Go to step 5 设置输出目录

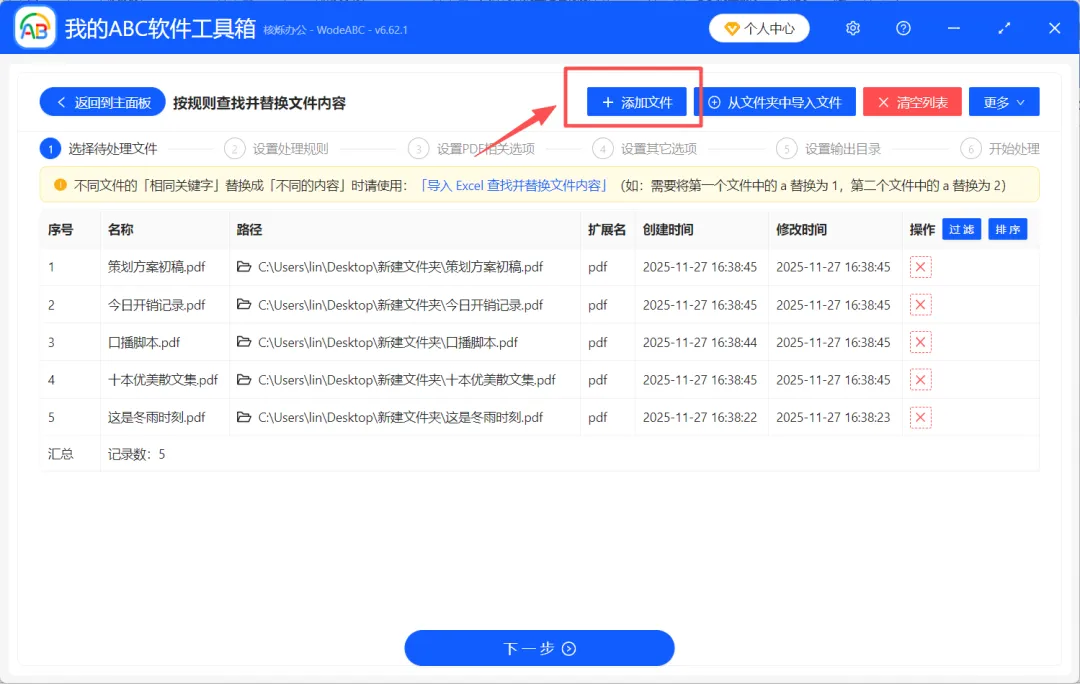829,149
